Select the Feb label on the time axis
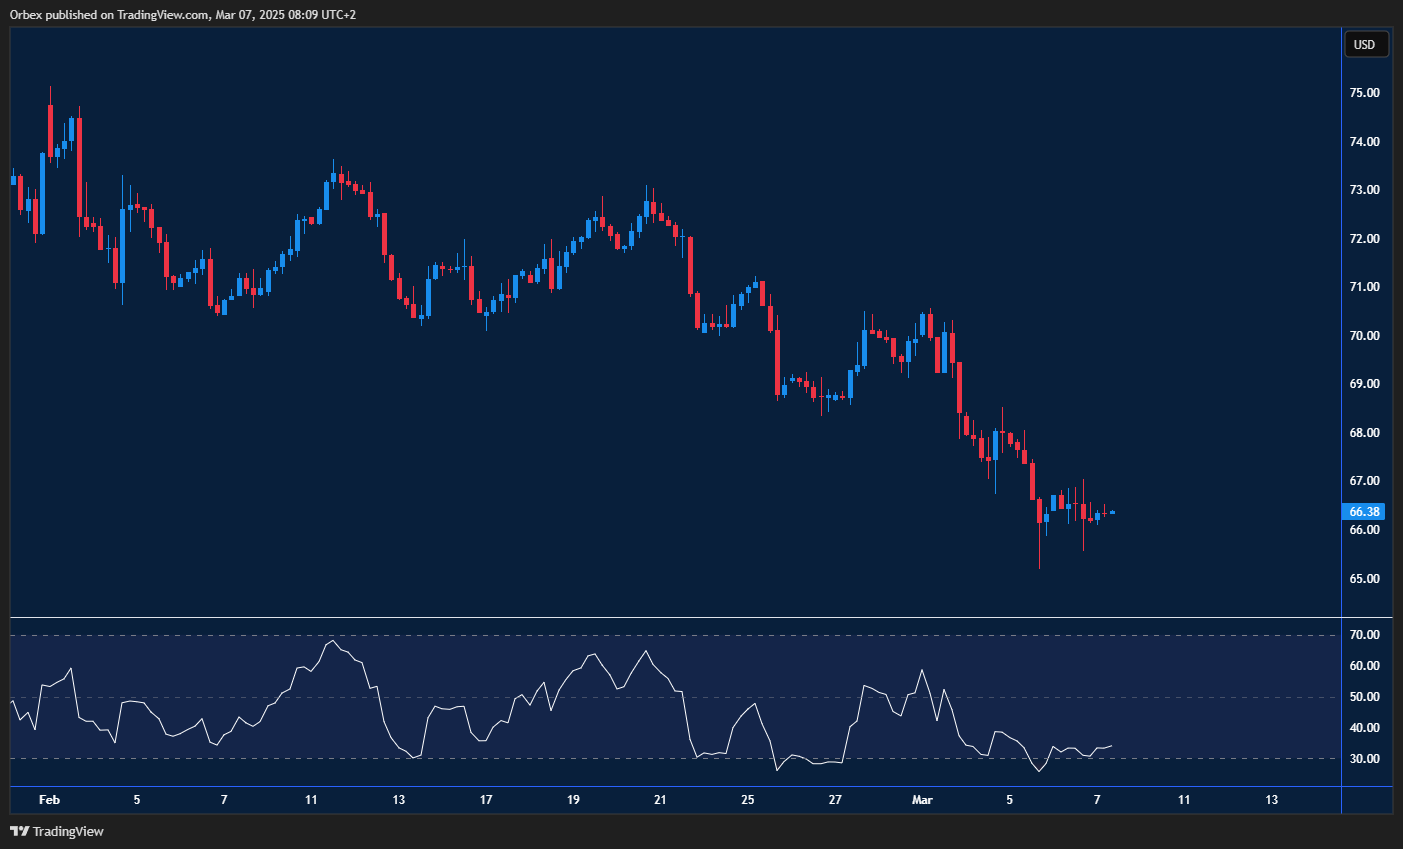Image resolution: width=1403 pixels, height=849 pixels. coord(50,800)
